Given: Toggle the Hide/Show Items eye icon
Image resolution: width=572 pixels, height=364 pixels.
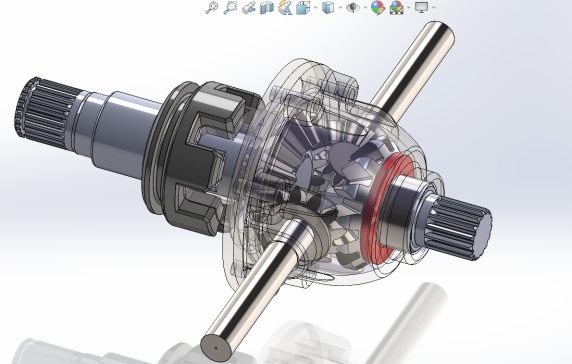Looking at the screenshot, I should tap(353, 8).
